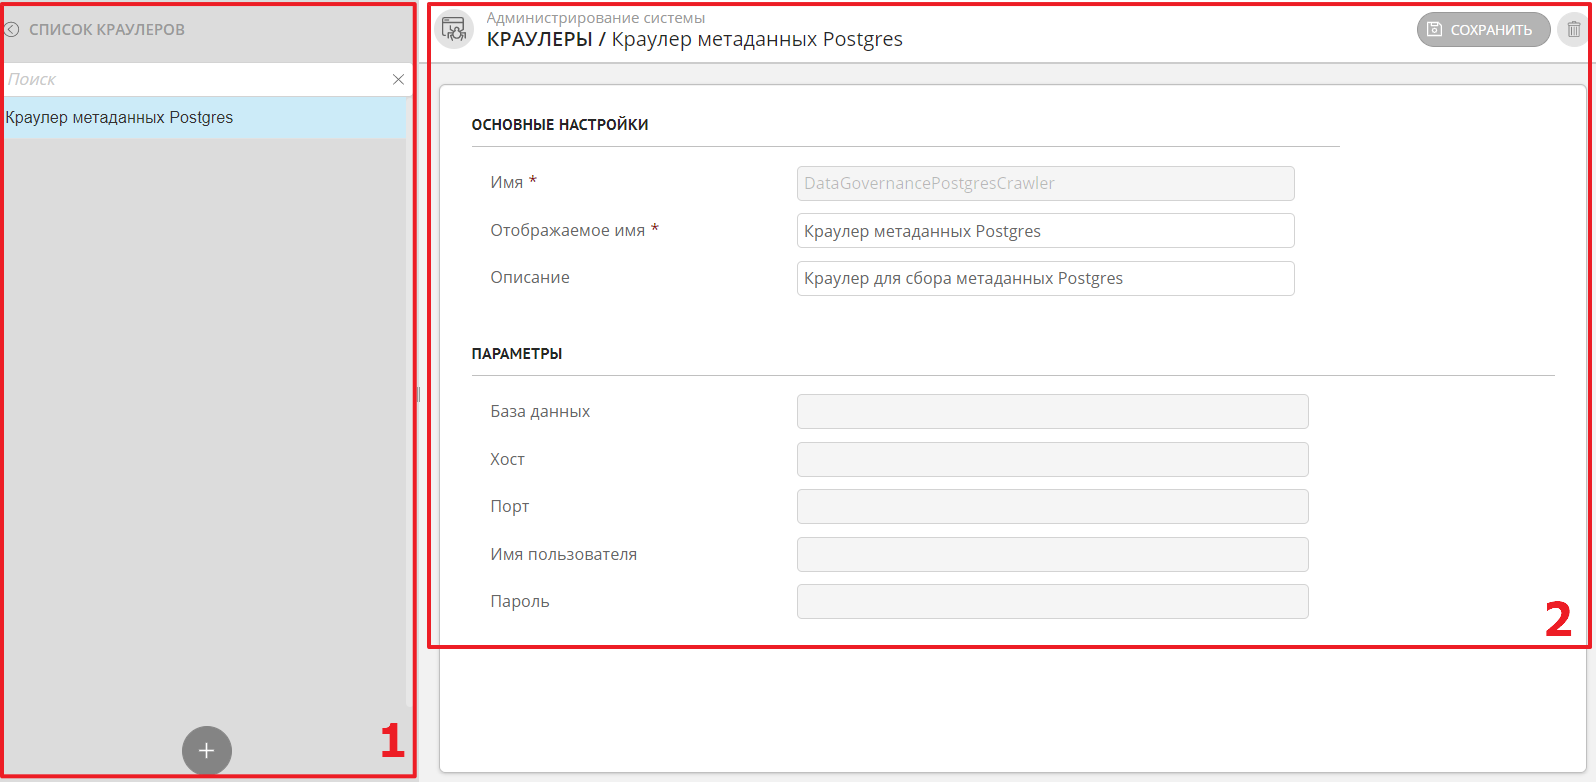Click the Сохранить button
The width and height of the screenshot is (1596, 782).
pos(1483,30)
